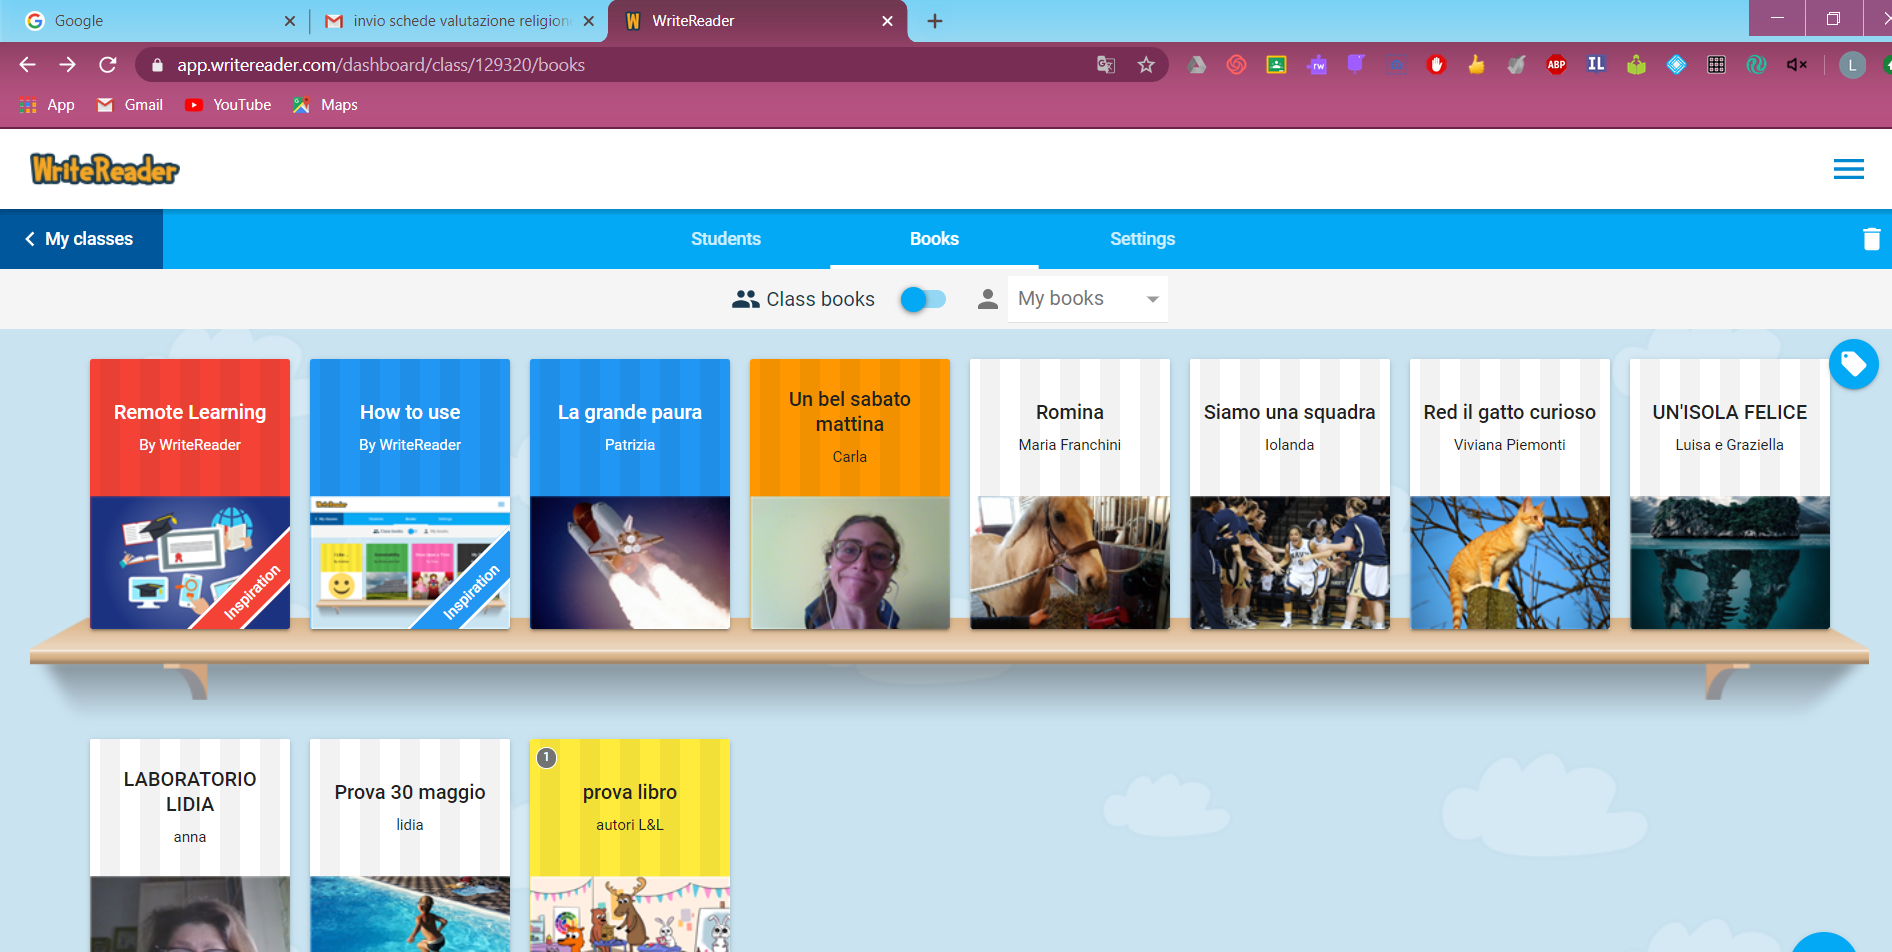
Task: Open the Settings tab
Action: [x=1142, y=239]
